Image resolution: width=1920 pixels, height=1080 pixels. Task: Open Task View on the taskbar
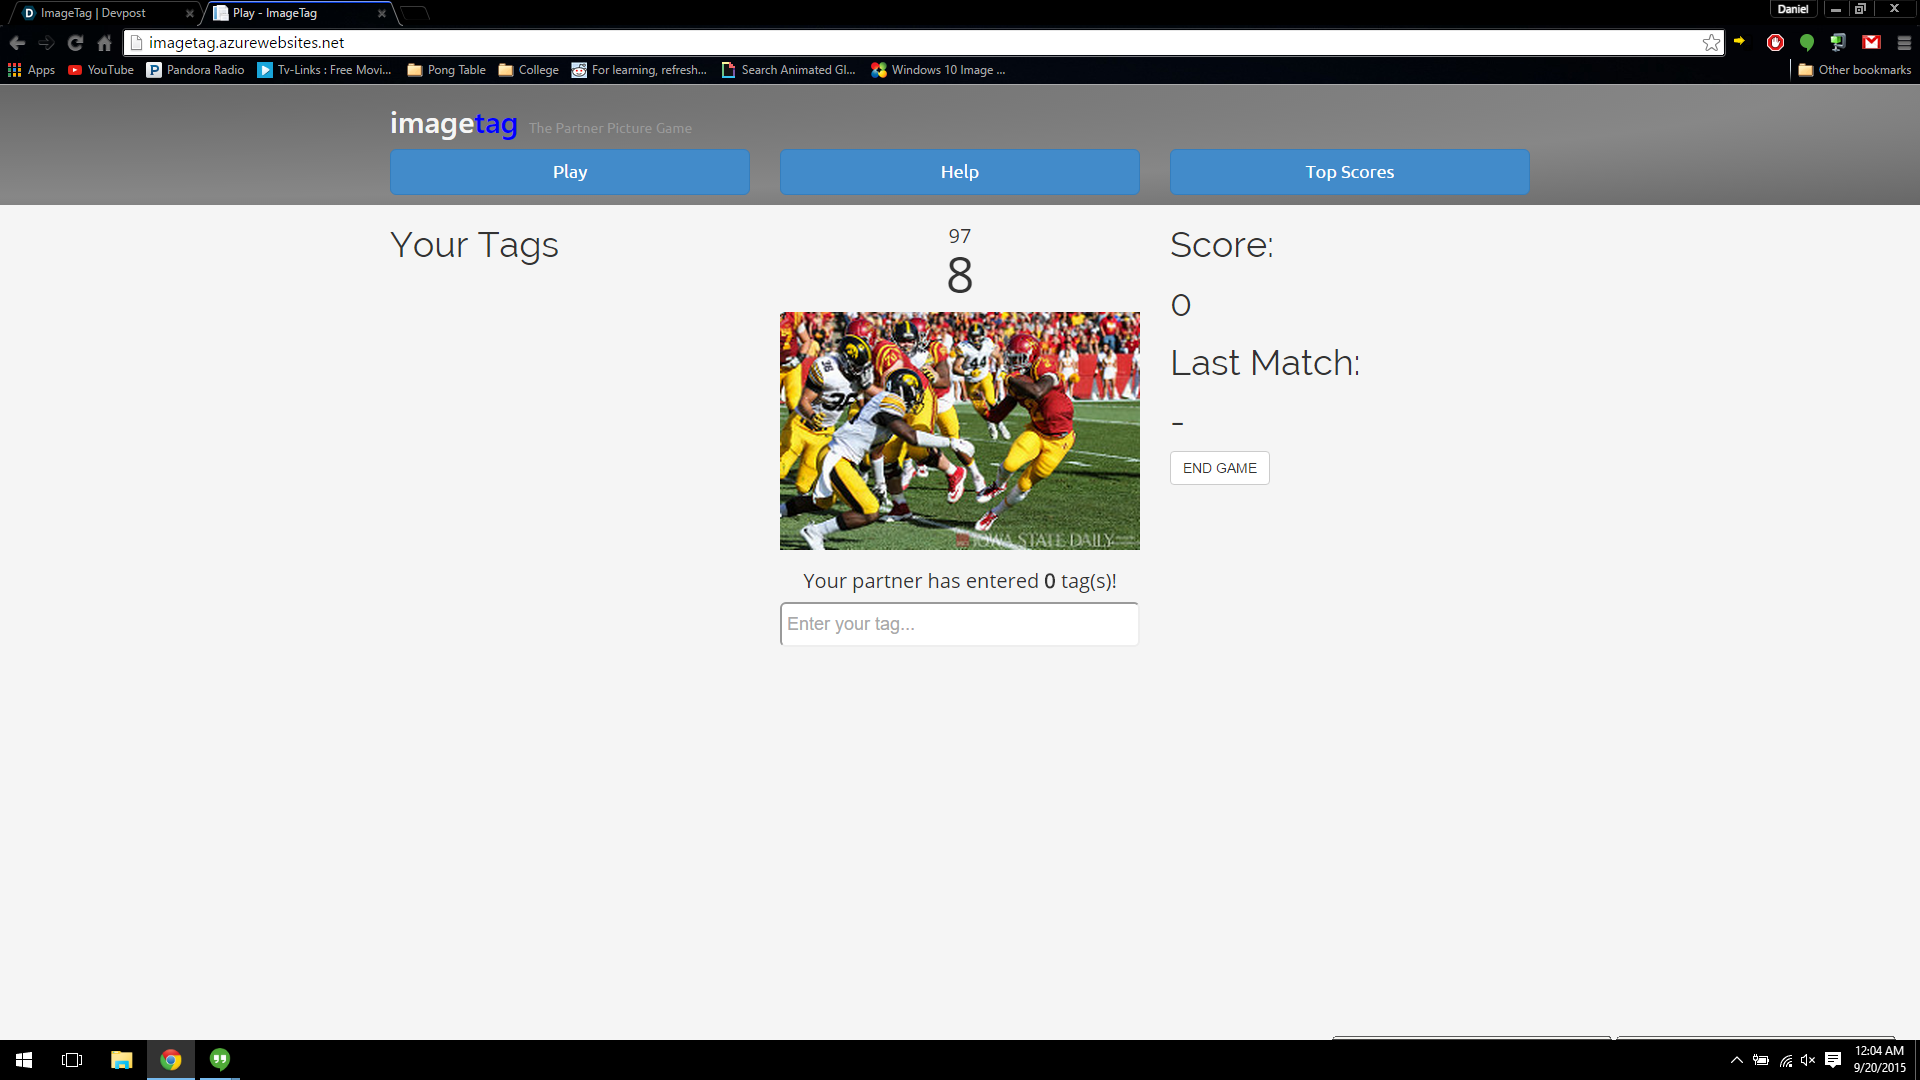[x=72, y=1060]
